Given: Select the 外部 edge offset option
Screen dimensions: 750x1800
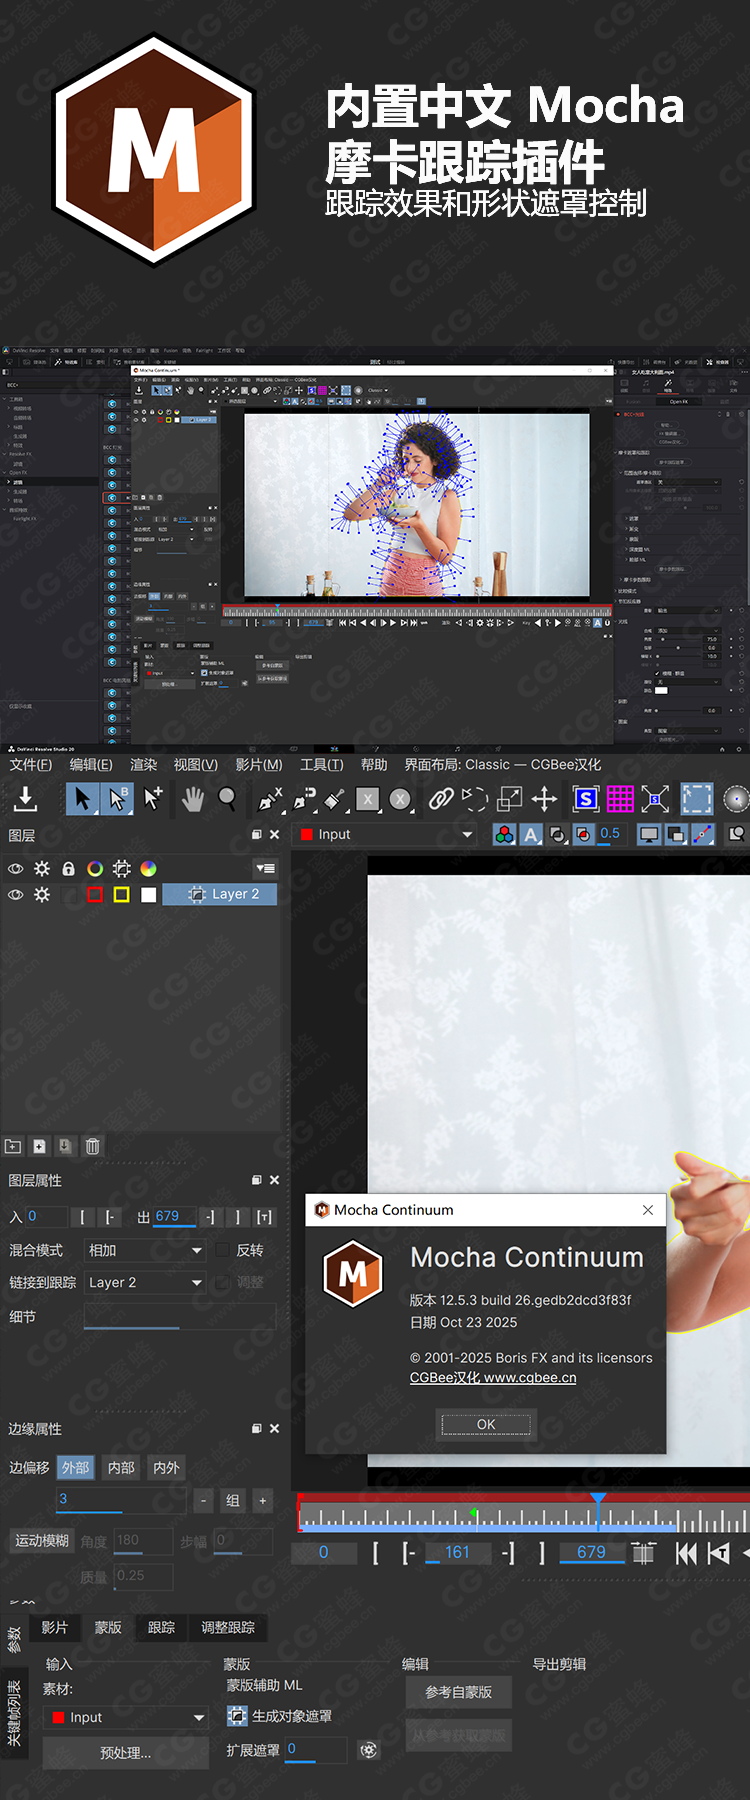Looking at the screenshot, I should [x=75, y=1467].
